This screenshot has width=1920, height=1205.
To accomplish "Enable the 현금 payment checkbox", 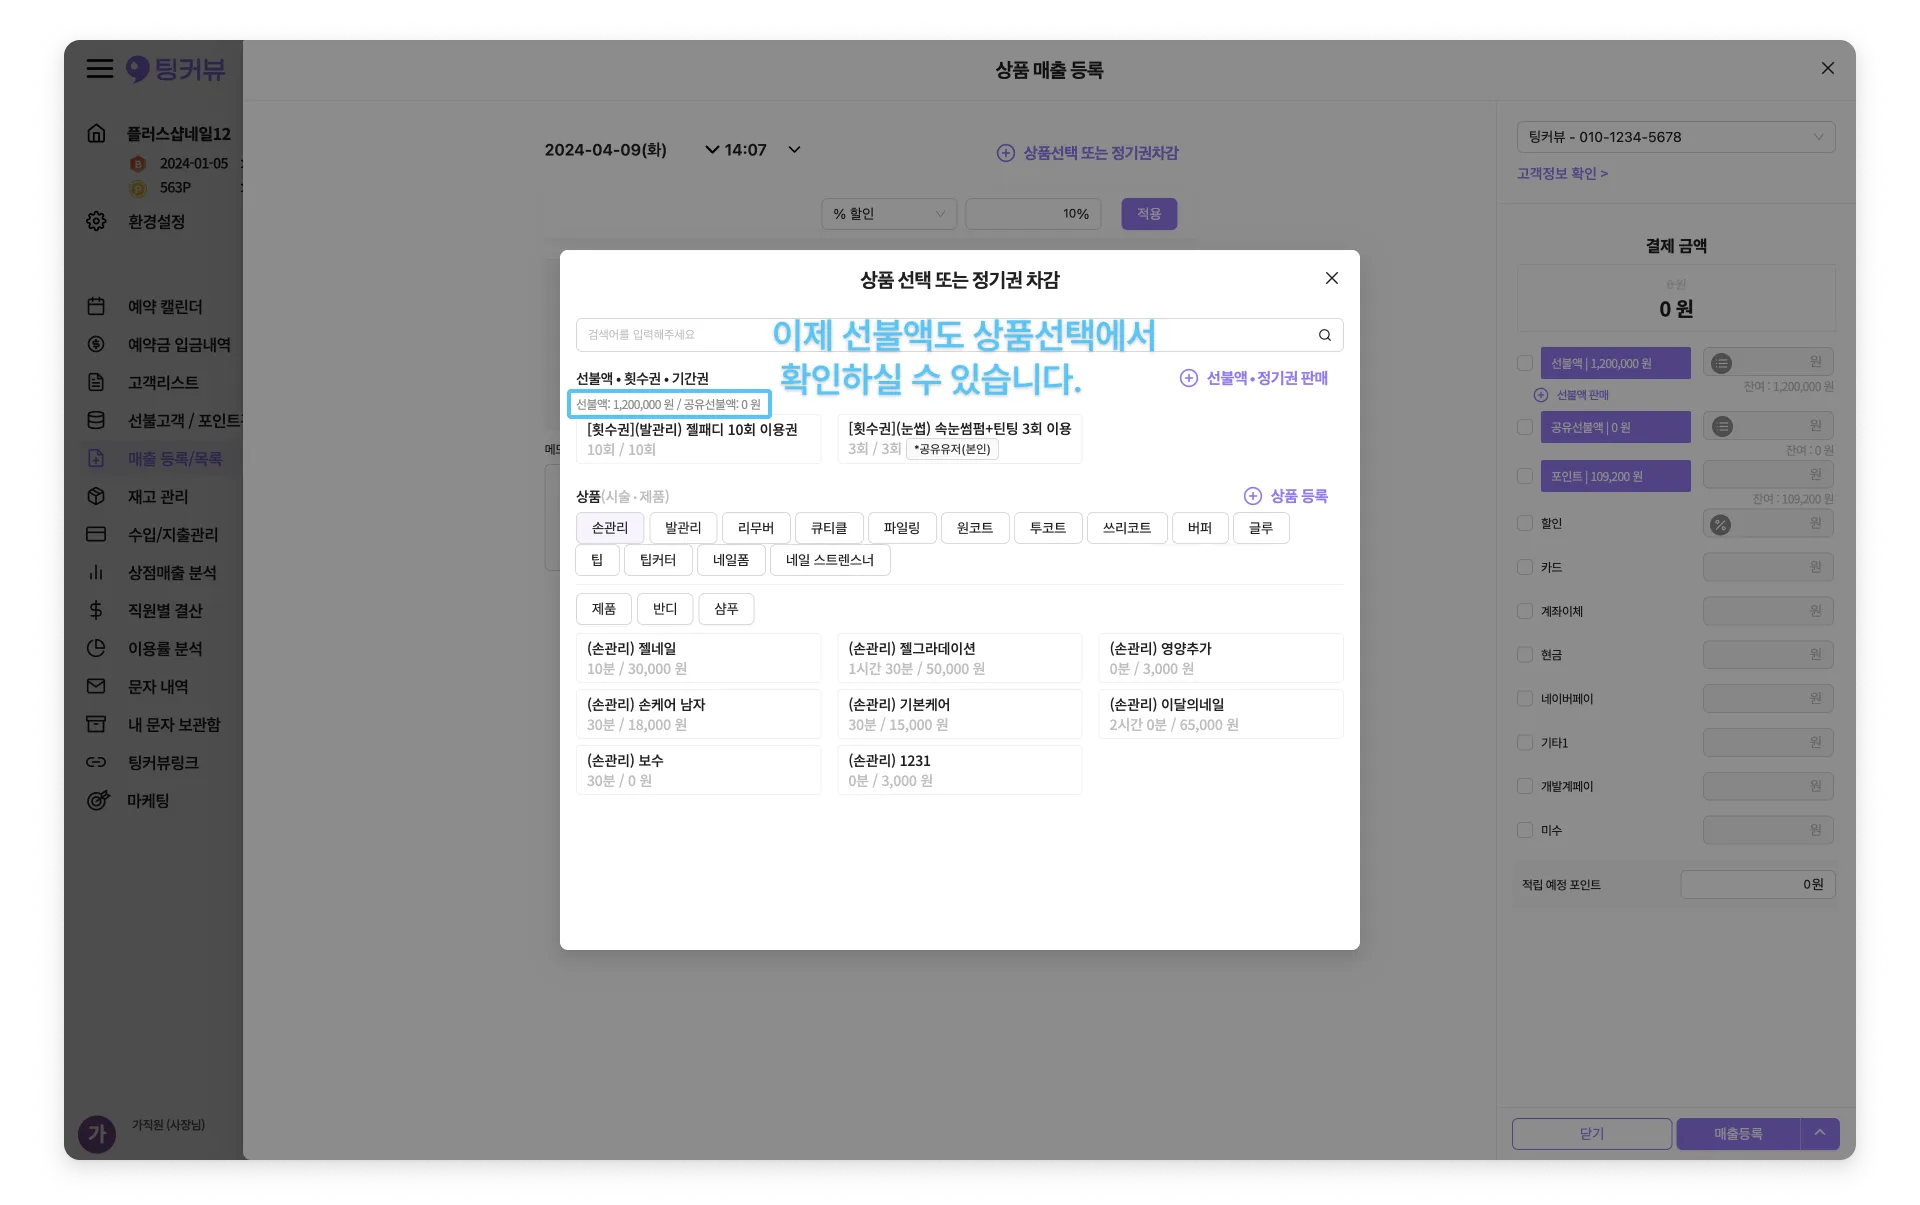I will click(x=1525, y=655).
